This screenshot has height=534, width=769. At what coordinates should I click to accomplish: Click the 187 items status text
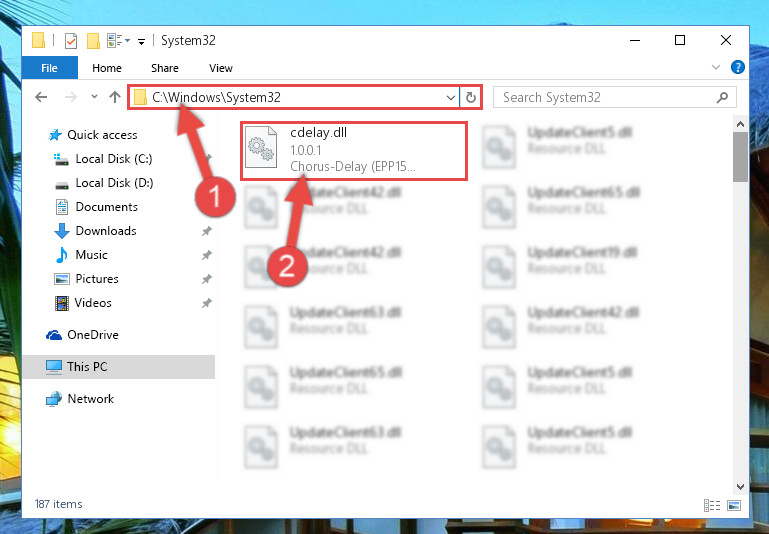click(58, 504)
